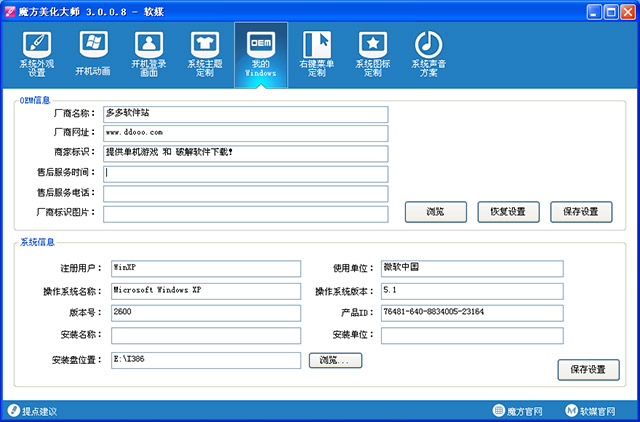This screenshot has width=640, height=422.
Task: Open 系统声音方案 sound scheme section
Action: coord(429,54)
